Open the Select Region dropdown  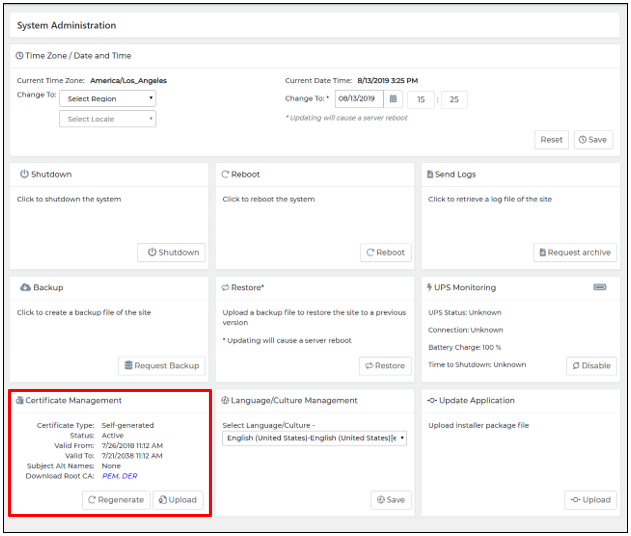[x=107, y=99]
